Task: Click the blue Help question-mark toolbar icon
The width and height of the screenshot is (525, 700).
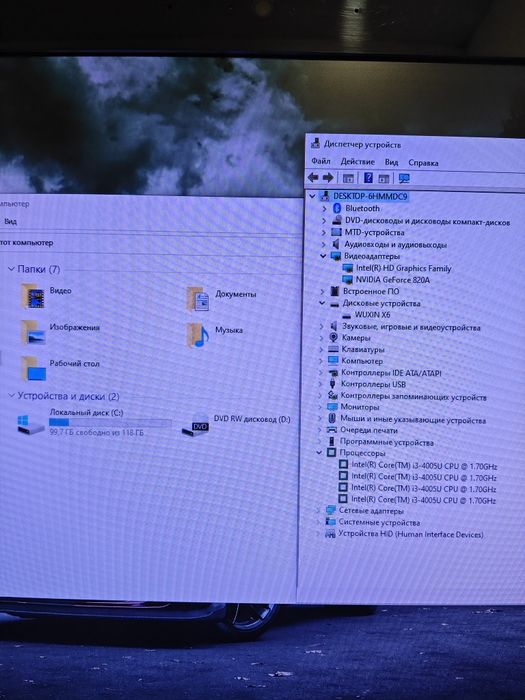Action: coord(368,178)
